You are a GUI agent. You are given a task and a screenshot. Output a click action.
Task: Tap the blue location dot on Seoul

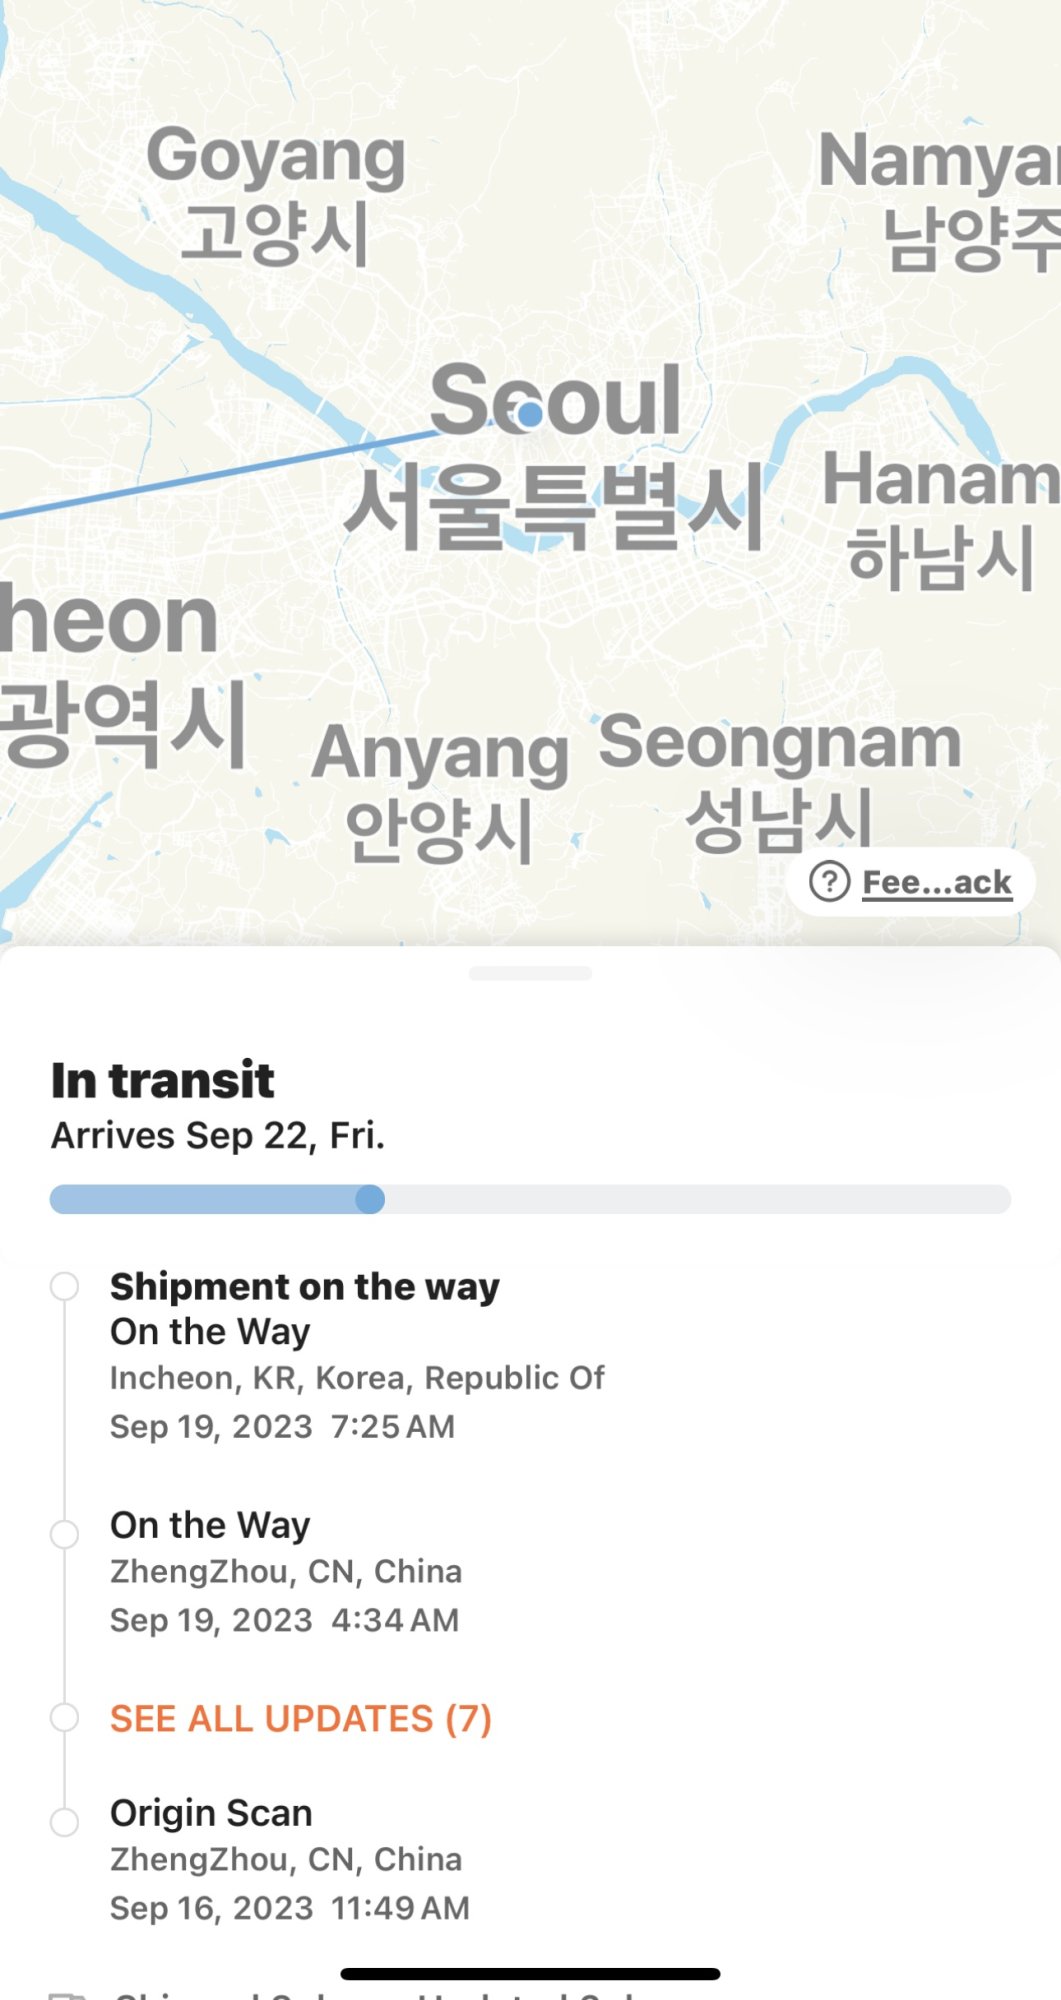(530, 413)
